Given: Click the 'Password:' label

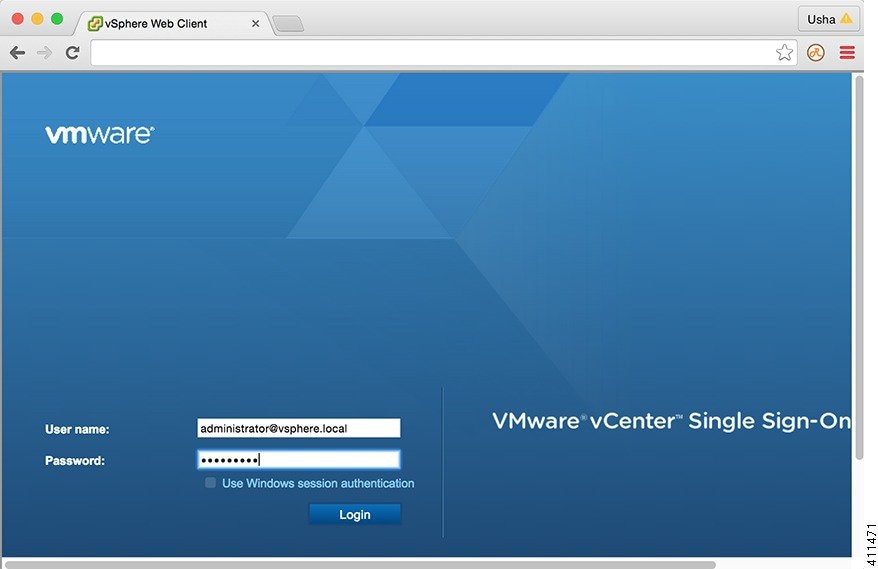Looking at the screenshot, I should click(75, 460).
